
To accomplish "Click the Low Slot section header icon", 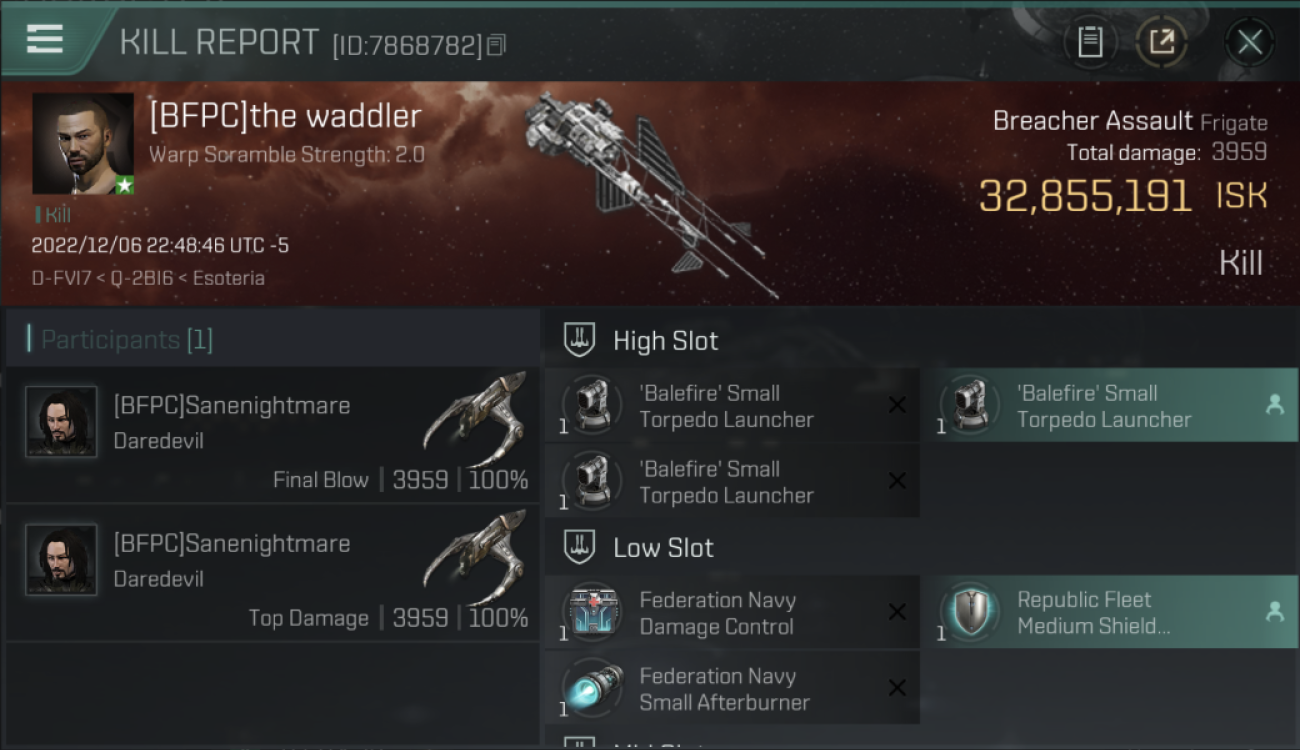I will tap(581, 547).
